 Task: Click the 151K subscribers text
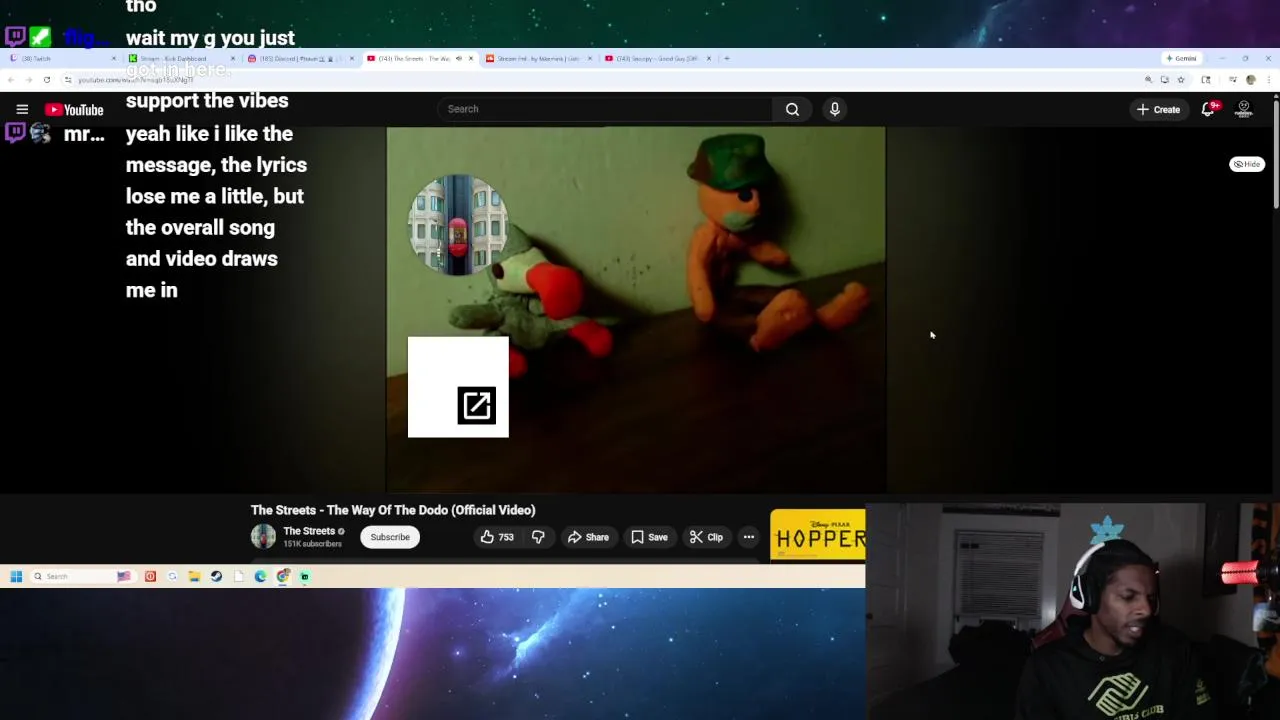click(x=312, y=544)
